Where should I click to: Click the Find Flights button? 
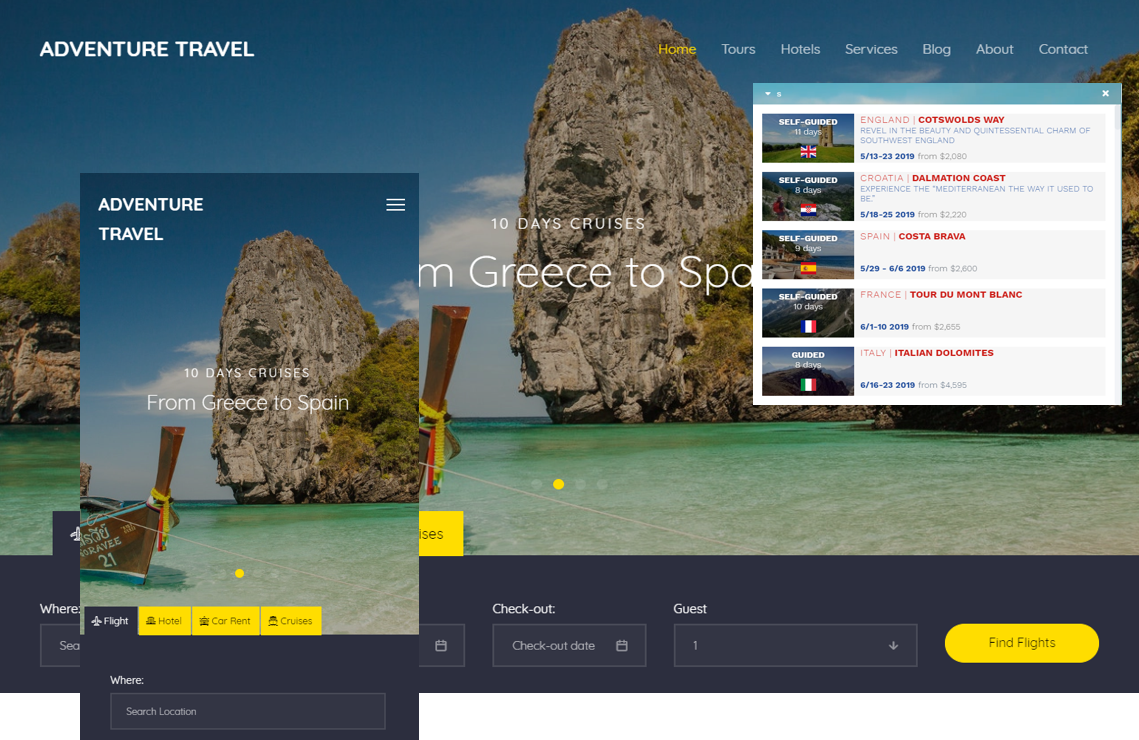(1021, 643)
